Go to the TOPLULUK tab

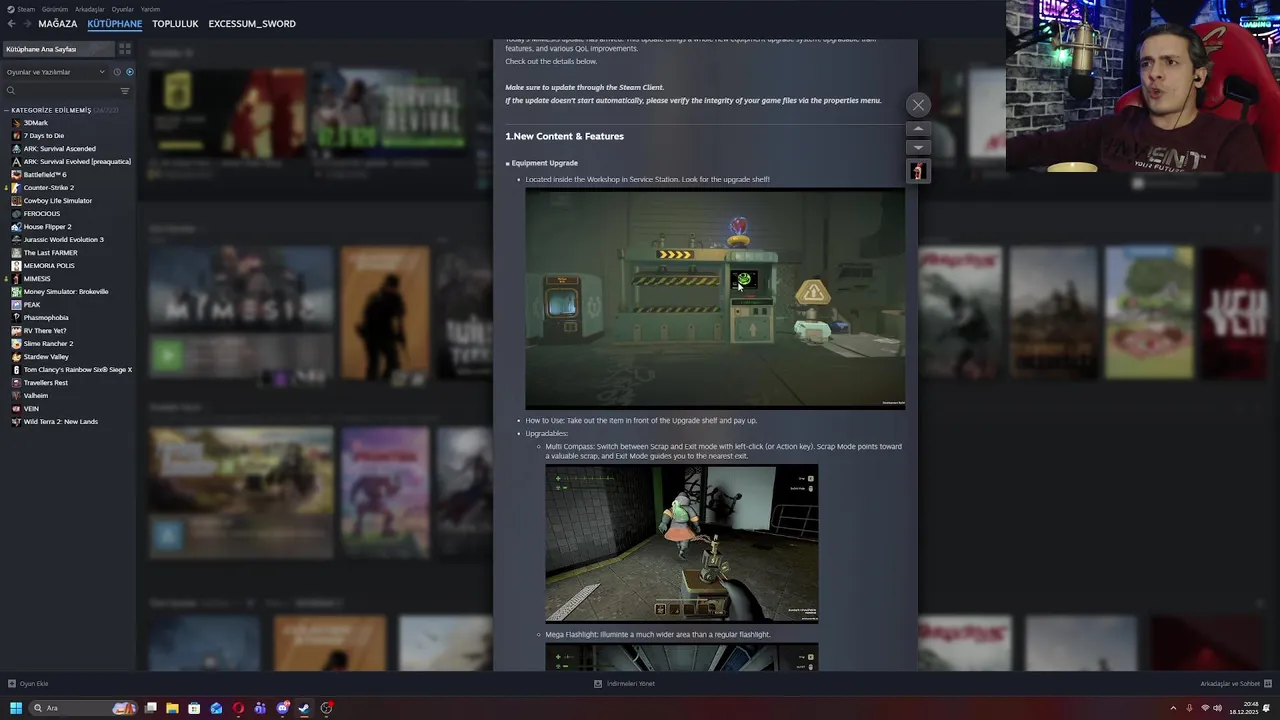click(175, 24)
